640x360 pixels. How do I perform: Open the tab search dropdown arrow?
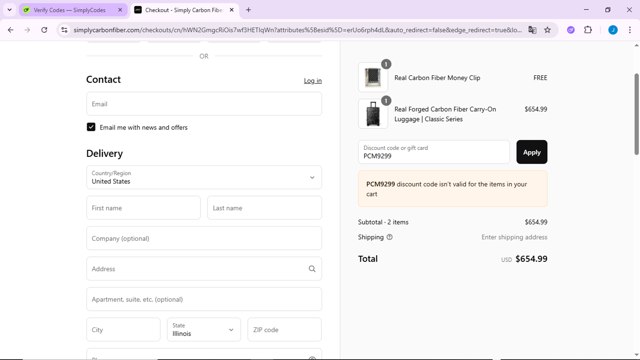click(9, 10)
